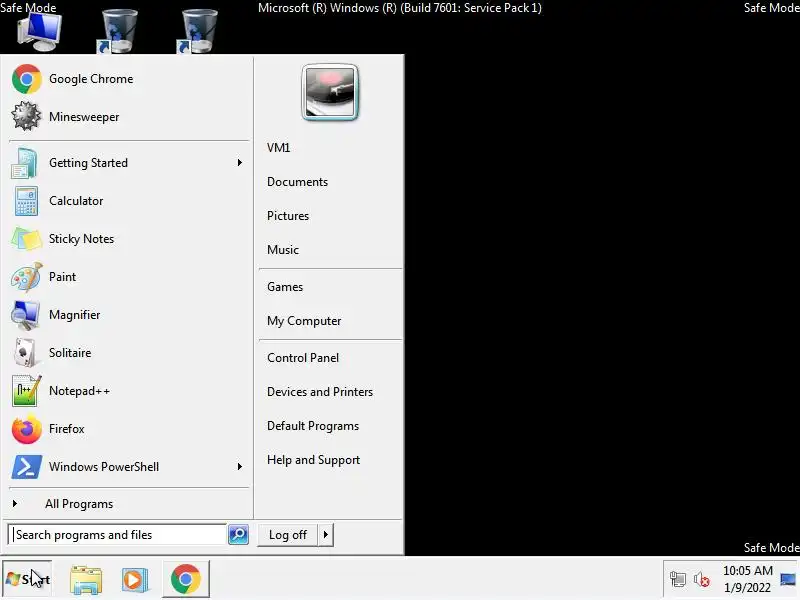This screenshot has height=600, width=800.
Task: Click the Start button
Action: (27, 579)
